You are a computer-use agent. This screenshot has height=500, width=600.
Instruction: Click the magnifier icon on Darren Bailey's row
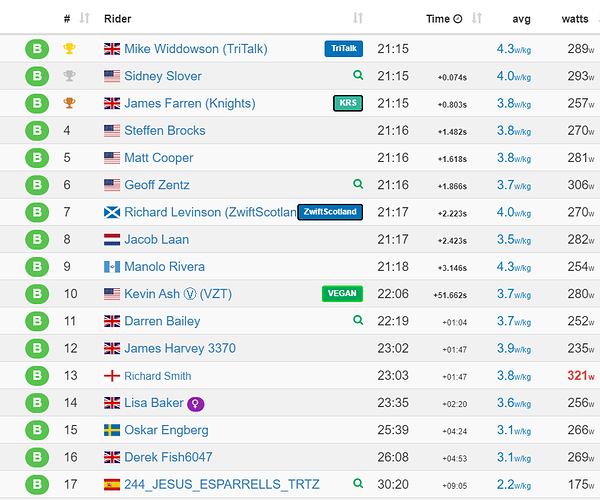click(x=358, y=320)
